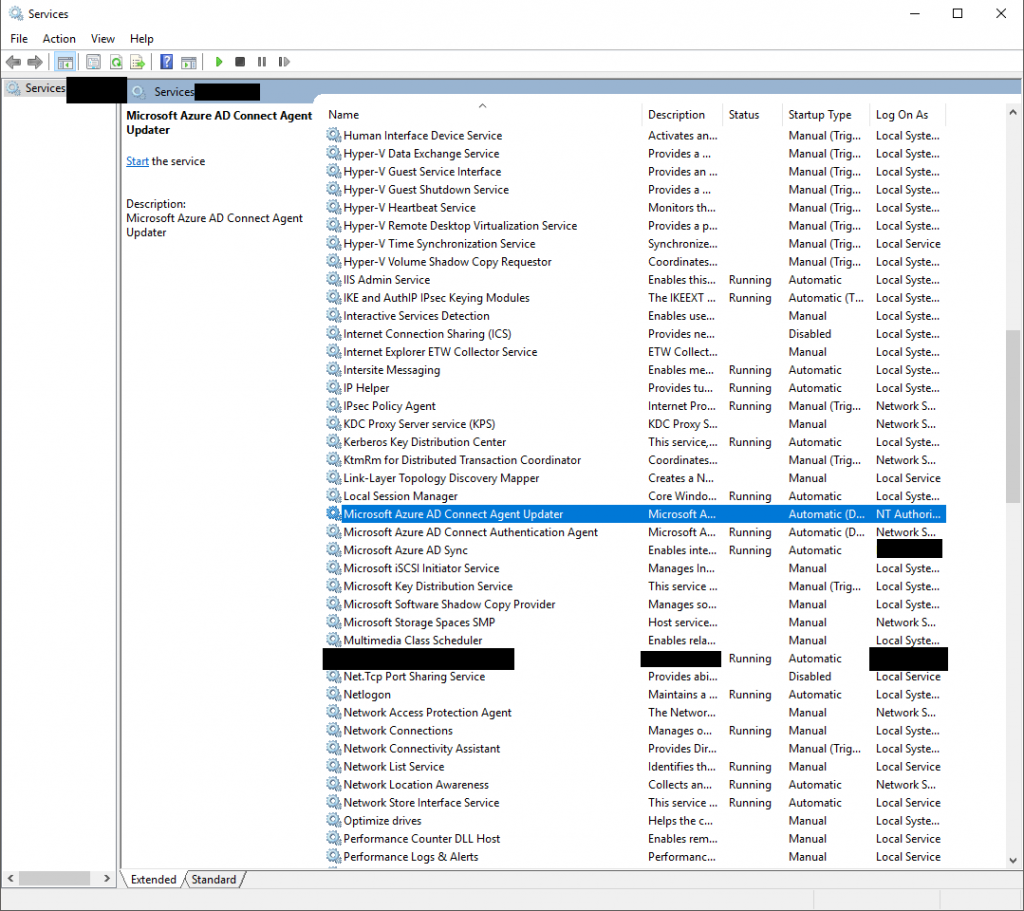Click the gear icon beside Local Session Manager
Viewport: 1024px width, 911px height.
point(334,496)
